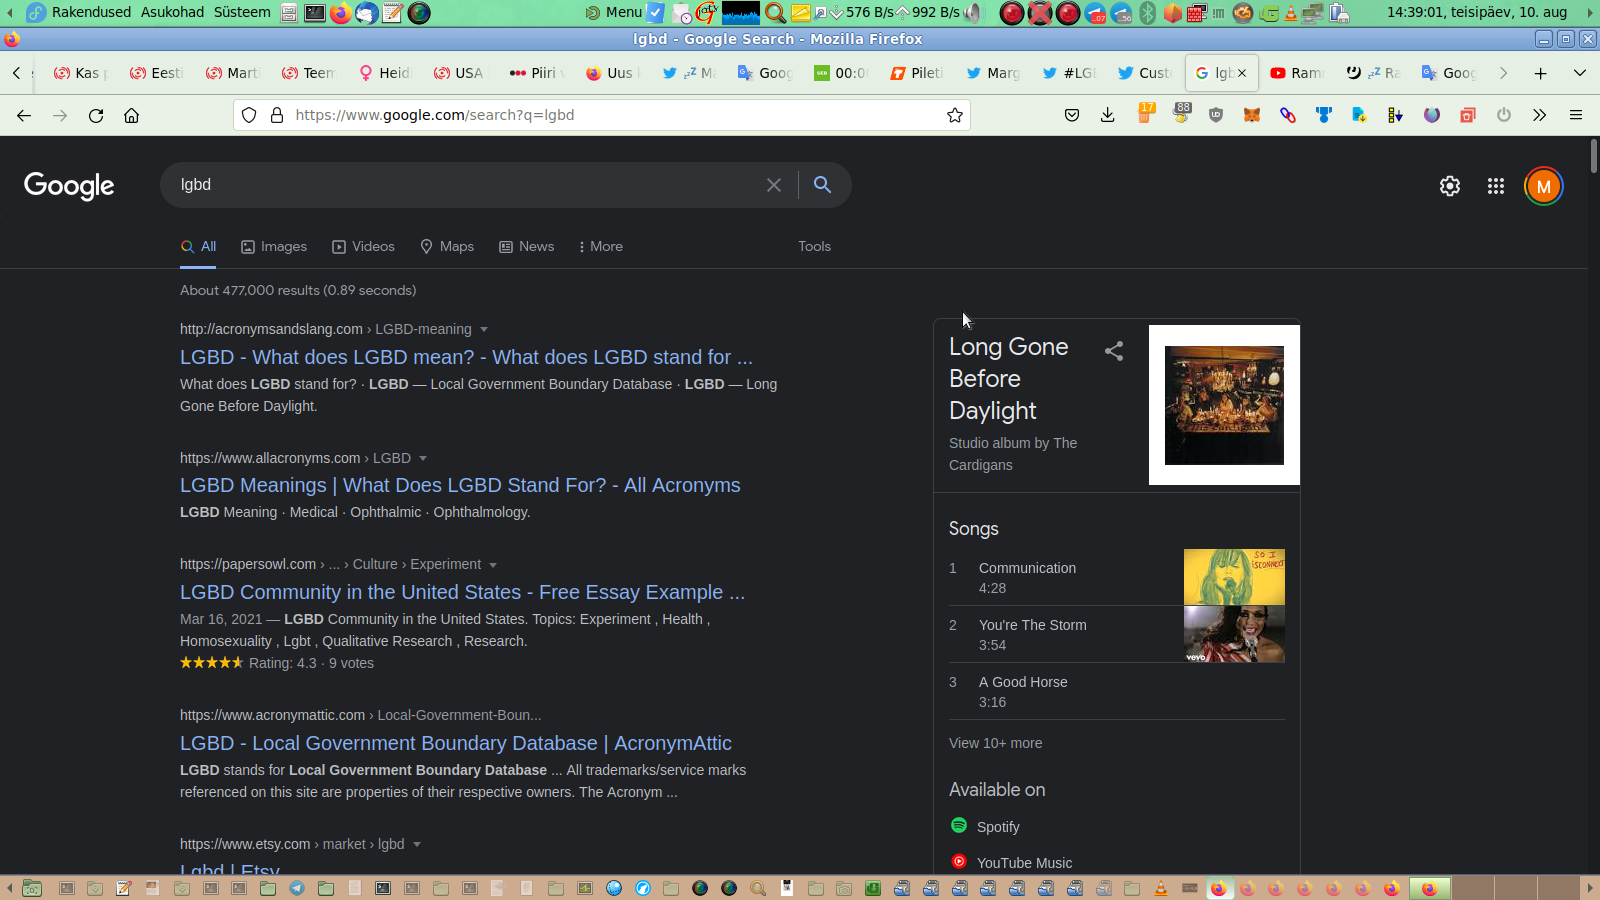Expand the allacronyms.com result options arrow
The height and width of the screenshot is (900, 1600).
pyautogui.click(x=423, y=458)
